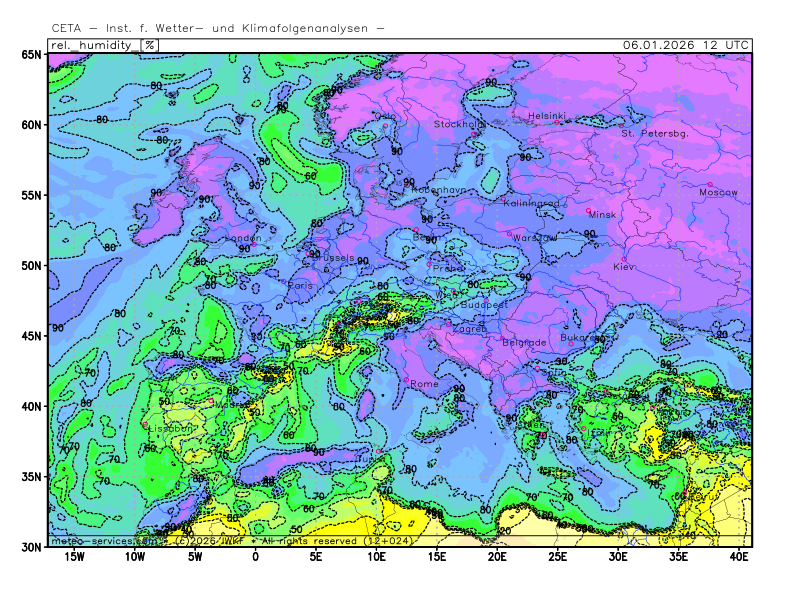Select the Kiev city label
This screenshot has width=800, height=600.
pyautogui.click(x=623, y=267)
